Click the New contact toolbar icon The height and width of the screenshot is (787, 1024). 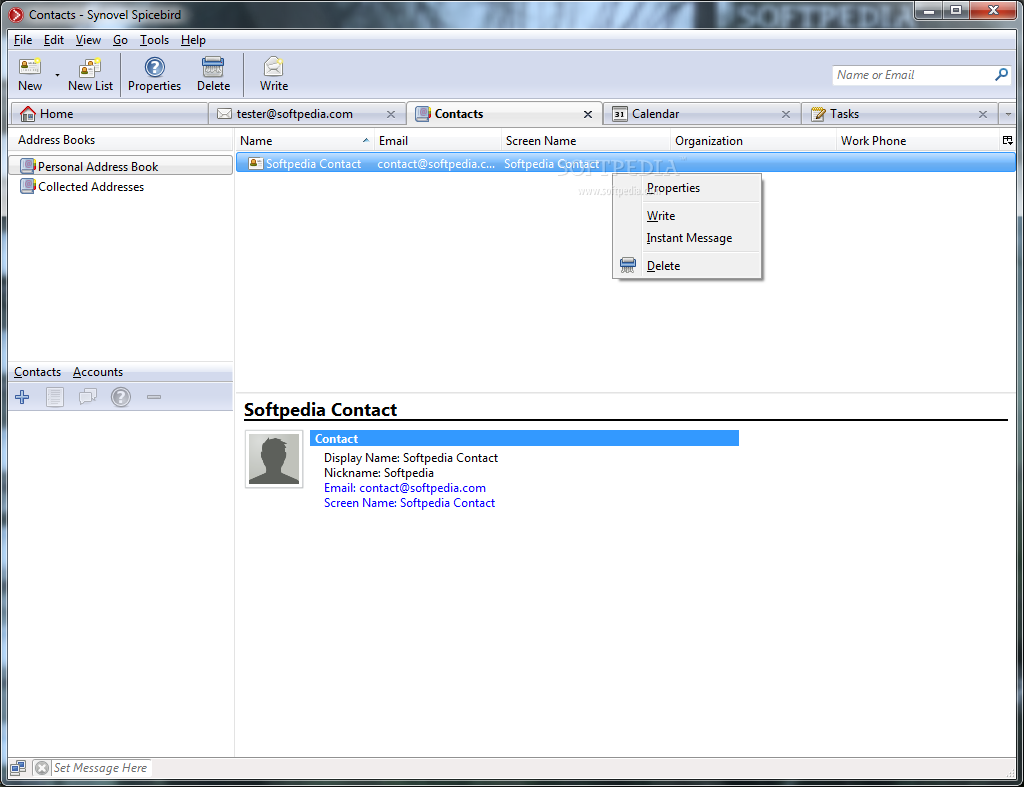(30, 67)
